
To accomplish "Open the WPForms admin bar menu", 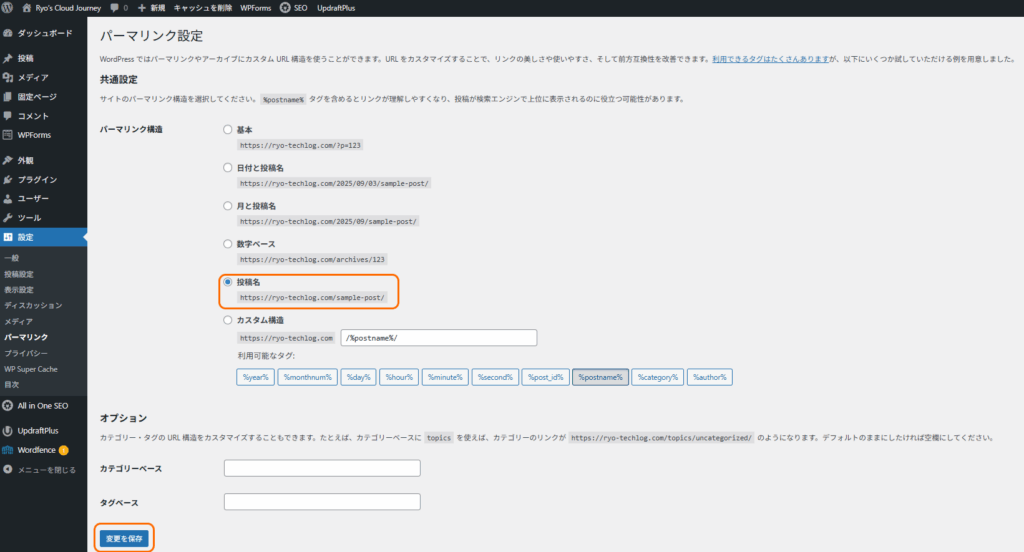I will point(255,8).
